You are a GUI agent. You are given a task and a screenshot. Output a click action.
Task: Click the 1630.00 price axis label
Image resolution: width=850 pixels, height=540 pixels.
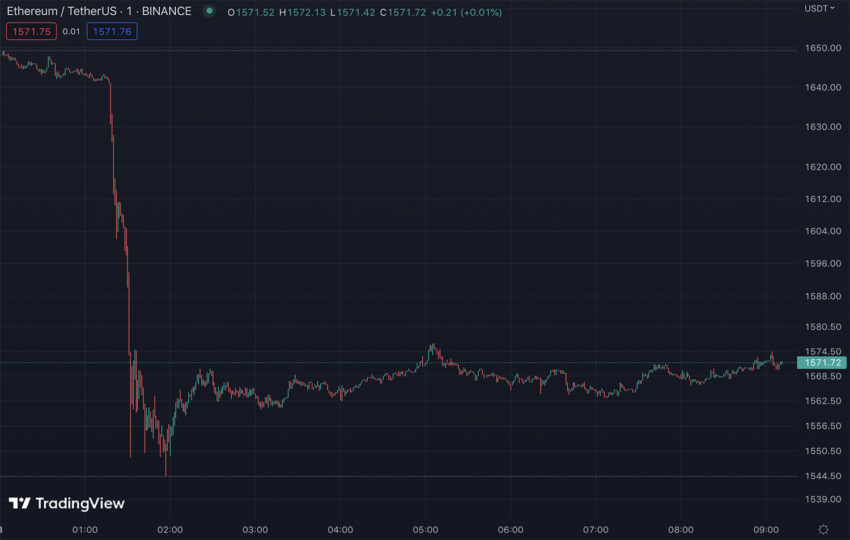click(823, 127)
